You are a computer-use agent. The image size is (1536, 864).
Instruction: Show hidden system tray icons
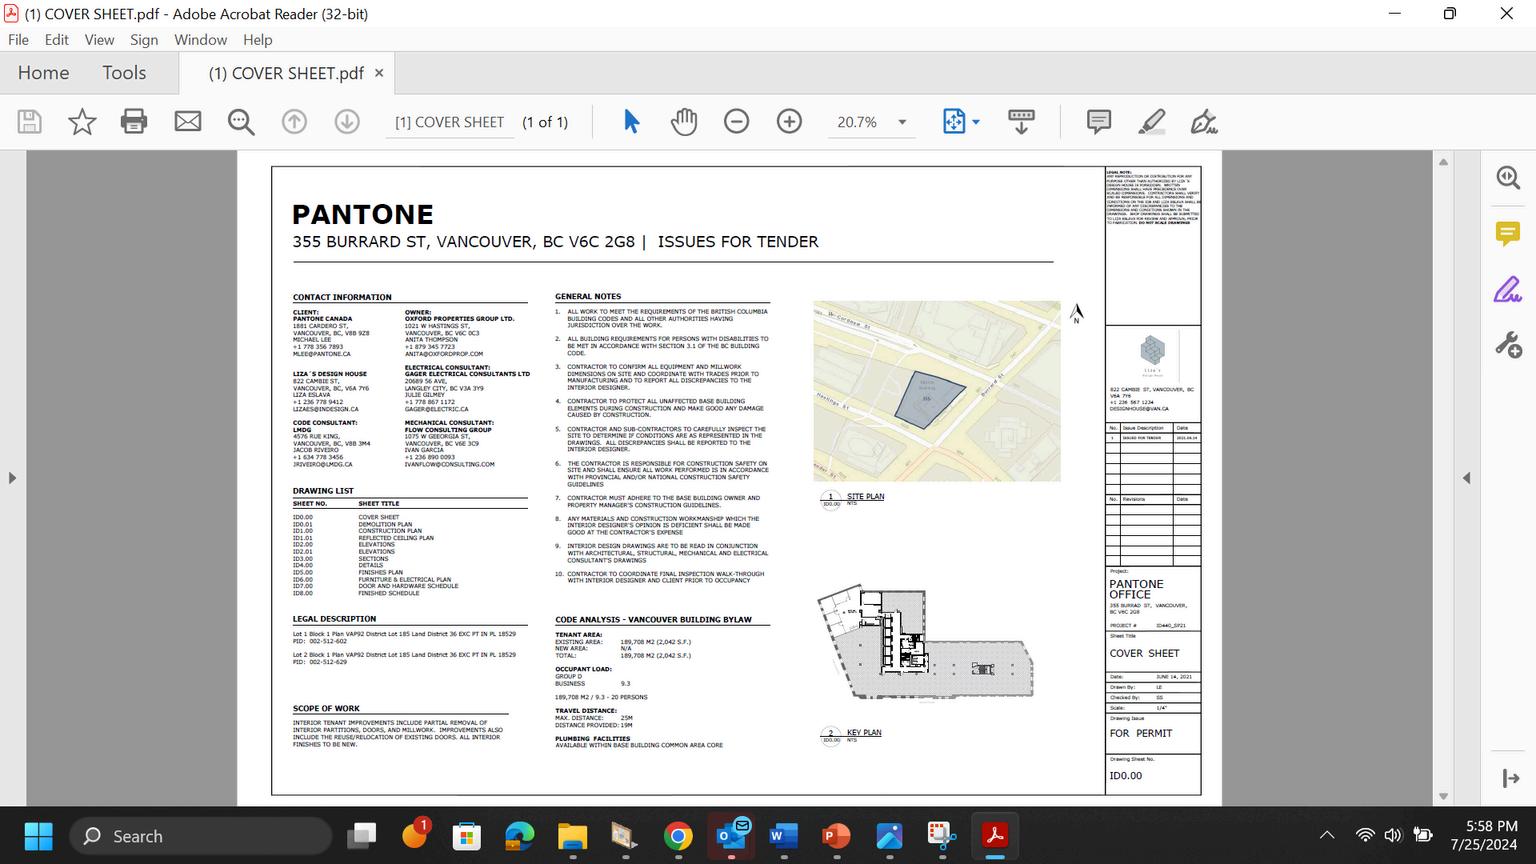(1327, 836)
